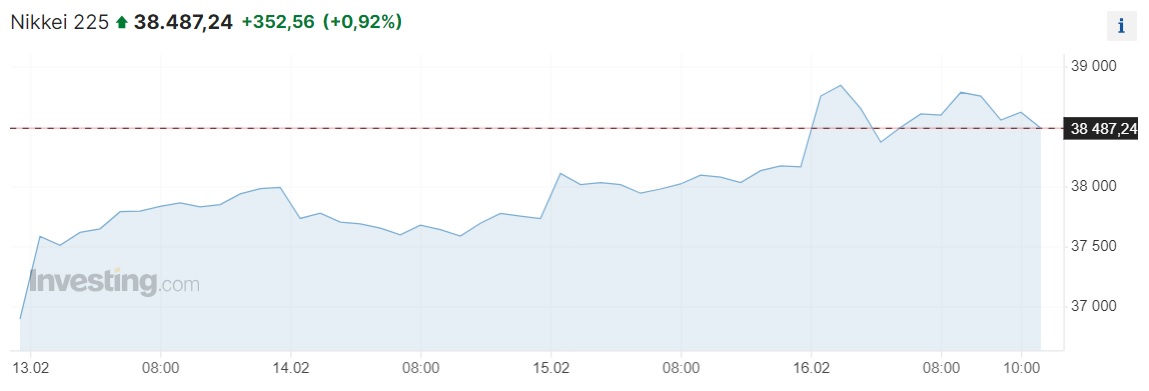
Task: Click the green up arrow indicator
Action: pos(122,23)
